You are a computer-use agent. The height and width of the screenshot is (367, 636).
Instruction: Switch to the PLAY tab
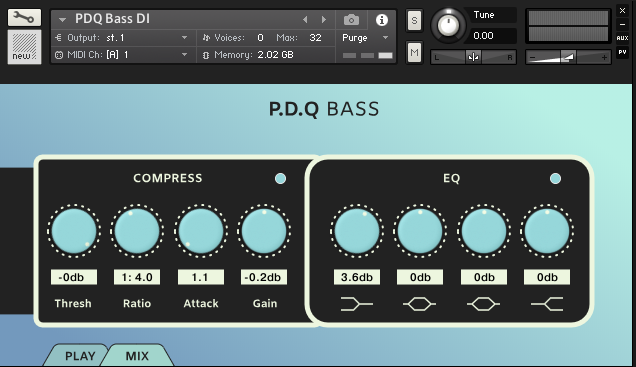(x=80, y=356)
